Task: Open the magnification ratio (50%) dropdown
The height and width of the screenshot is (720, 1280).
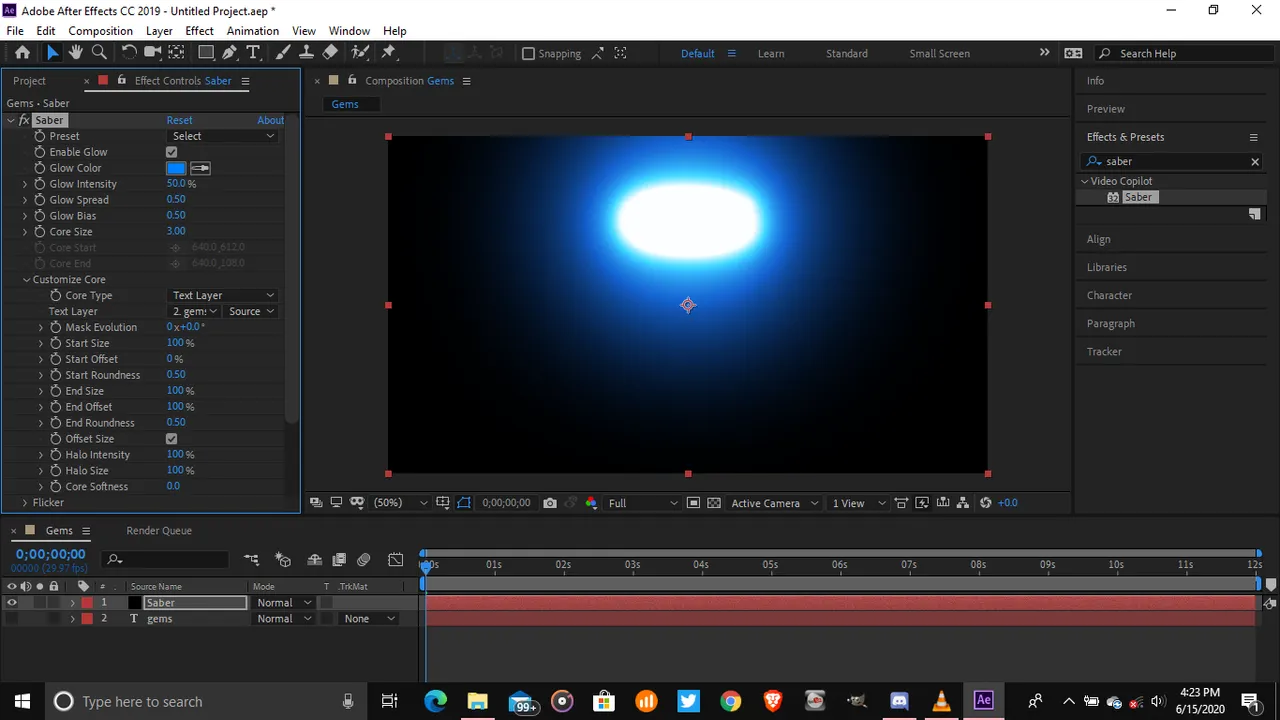Action: 400,503
